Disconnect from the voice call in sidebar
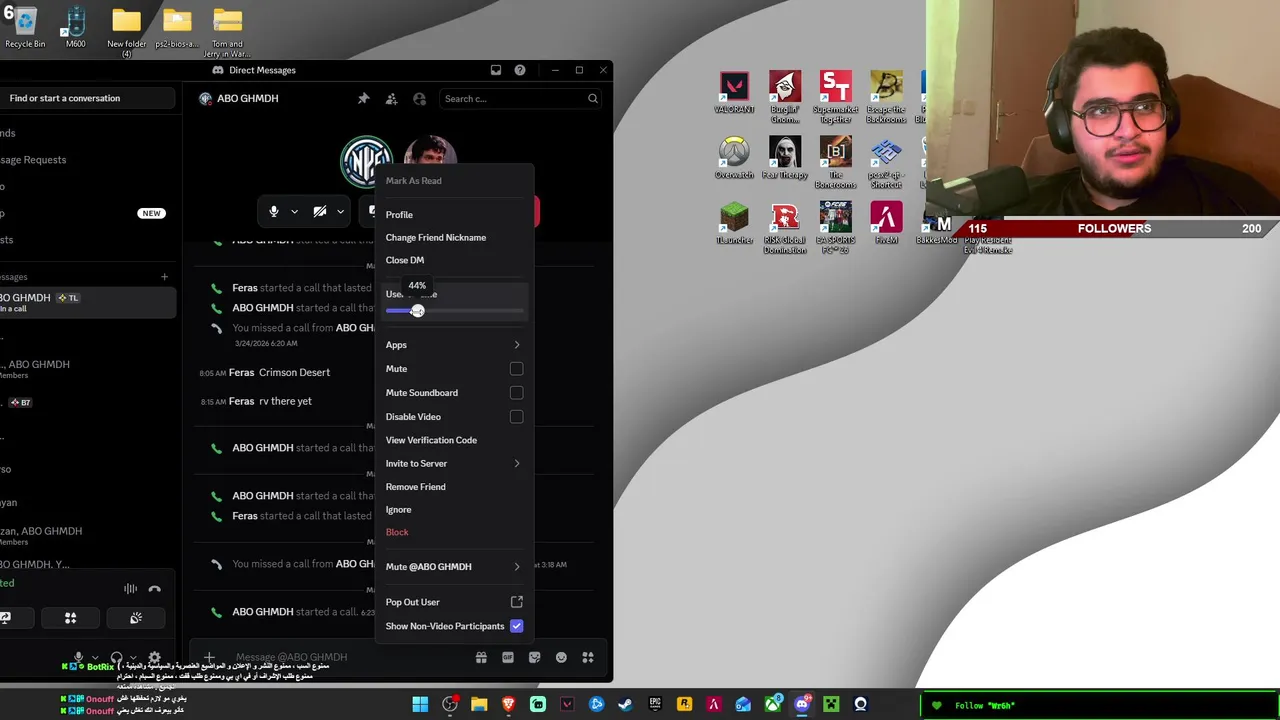The image size is (1280, 720). (x=154, y=589)
